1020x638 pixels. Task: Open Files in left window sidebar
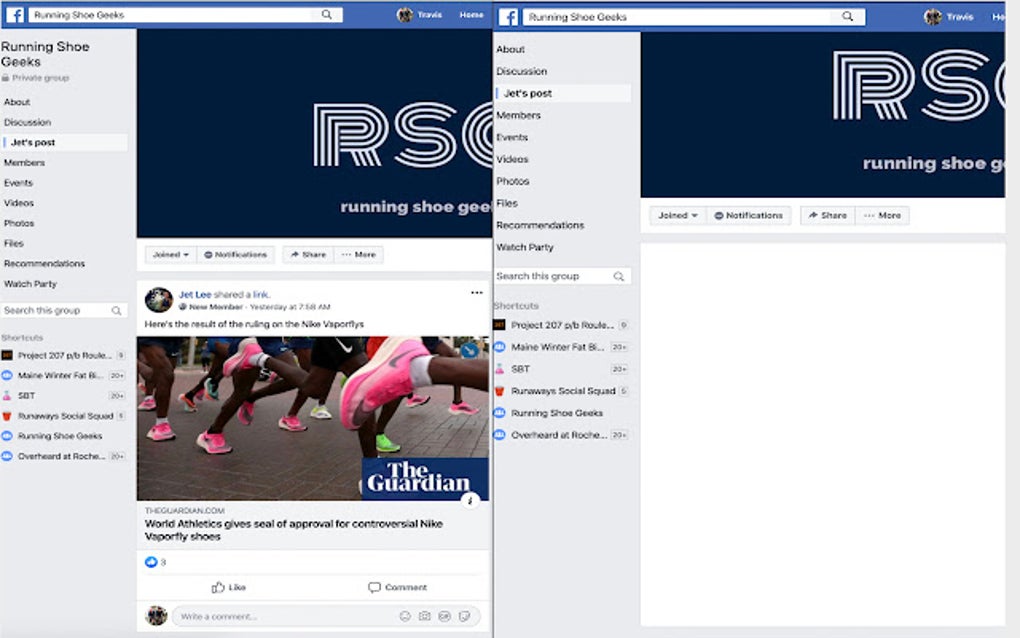(x=14, y=243)
